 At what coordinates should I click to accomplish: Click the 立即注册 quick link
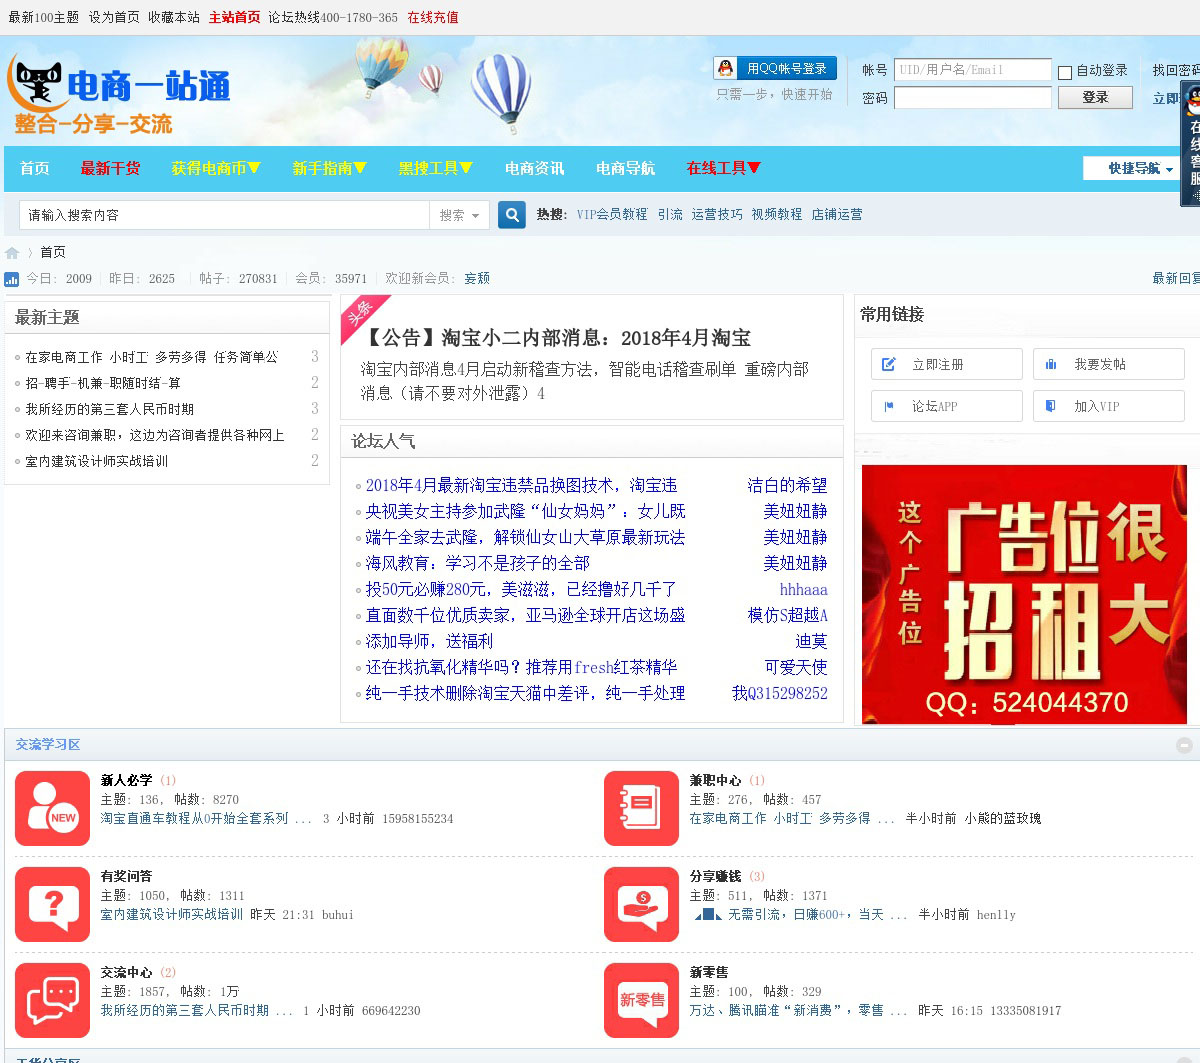pyautogui.click(x=946, y=364)
